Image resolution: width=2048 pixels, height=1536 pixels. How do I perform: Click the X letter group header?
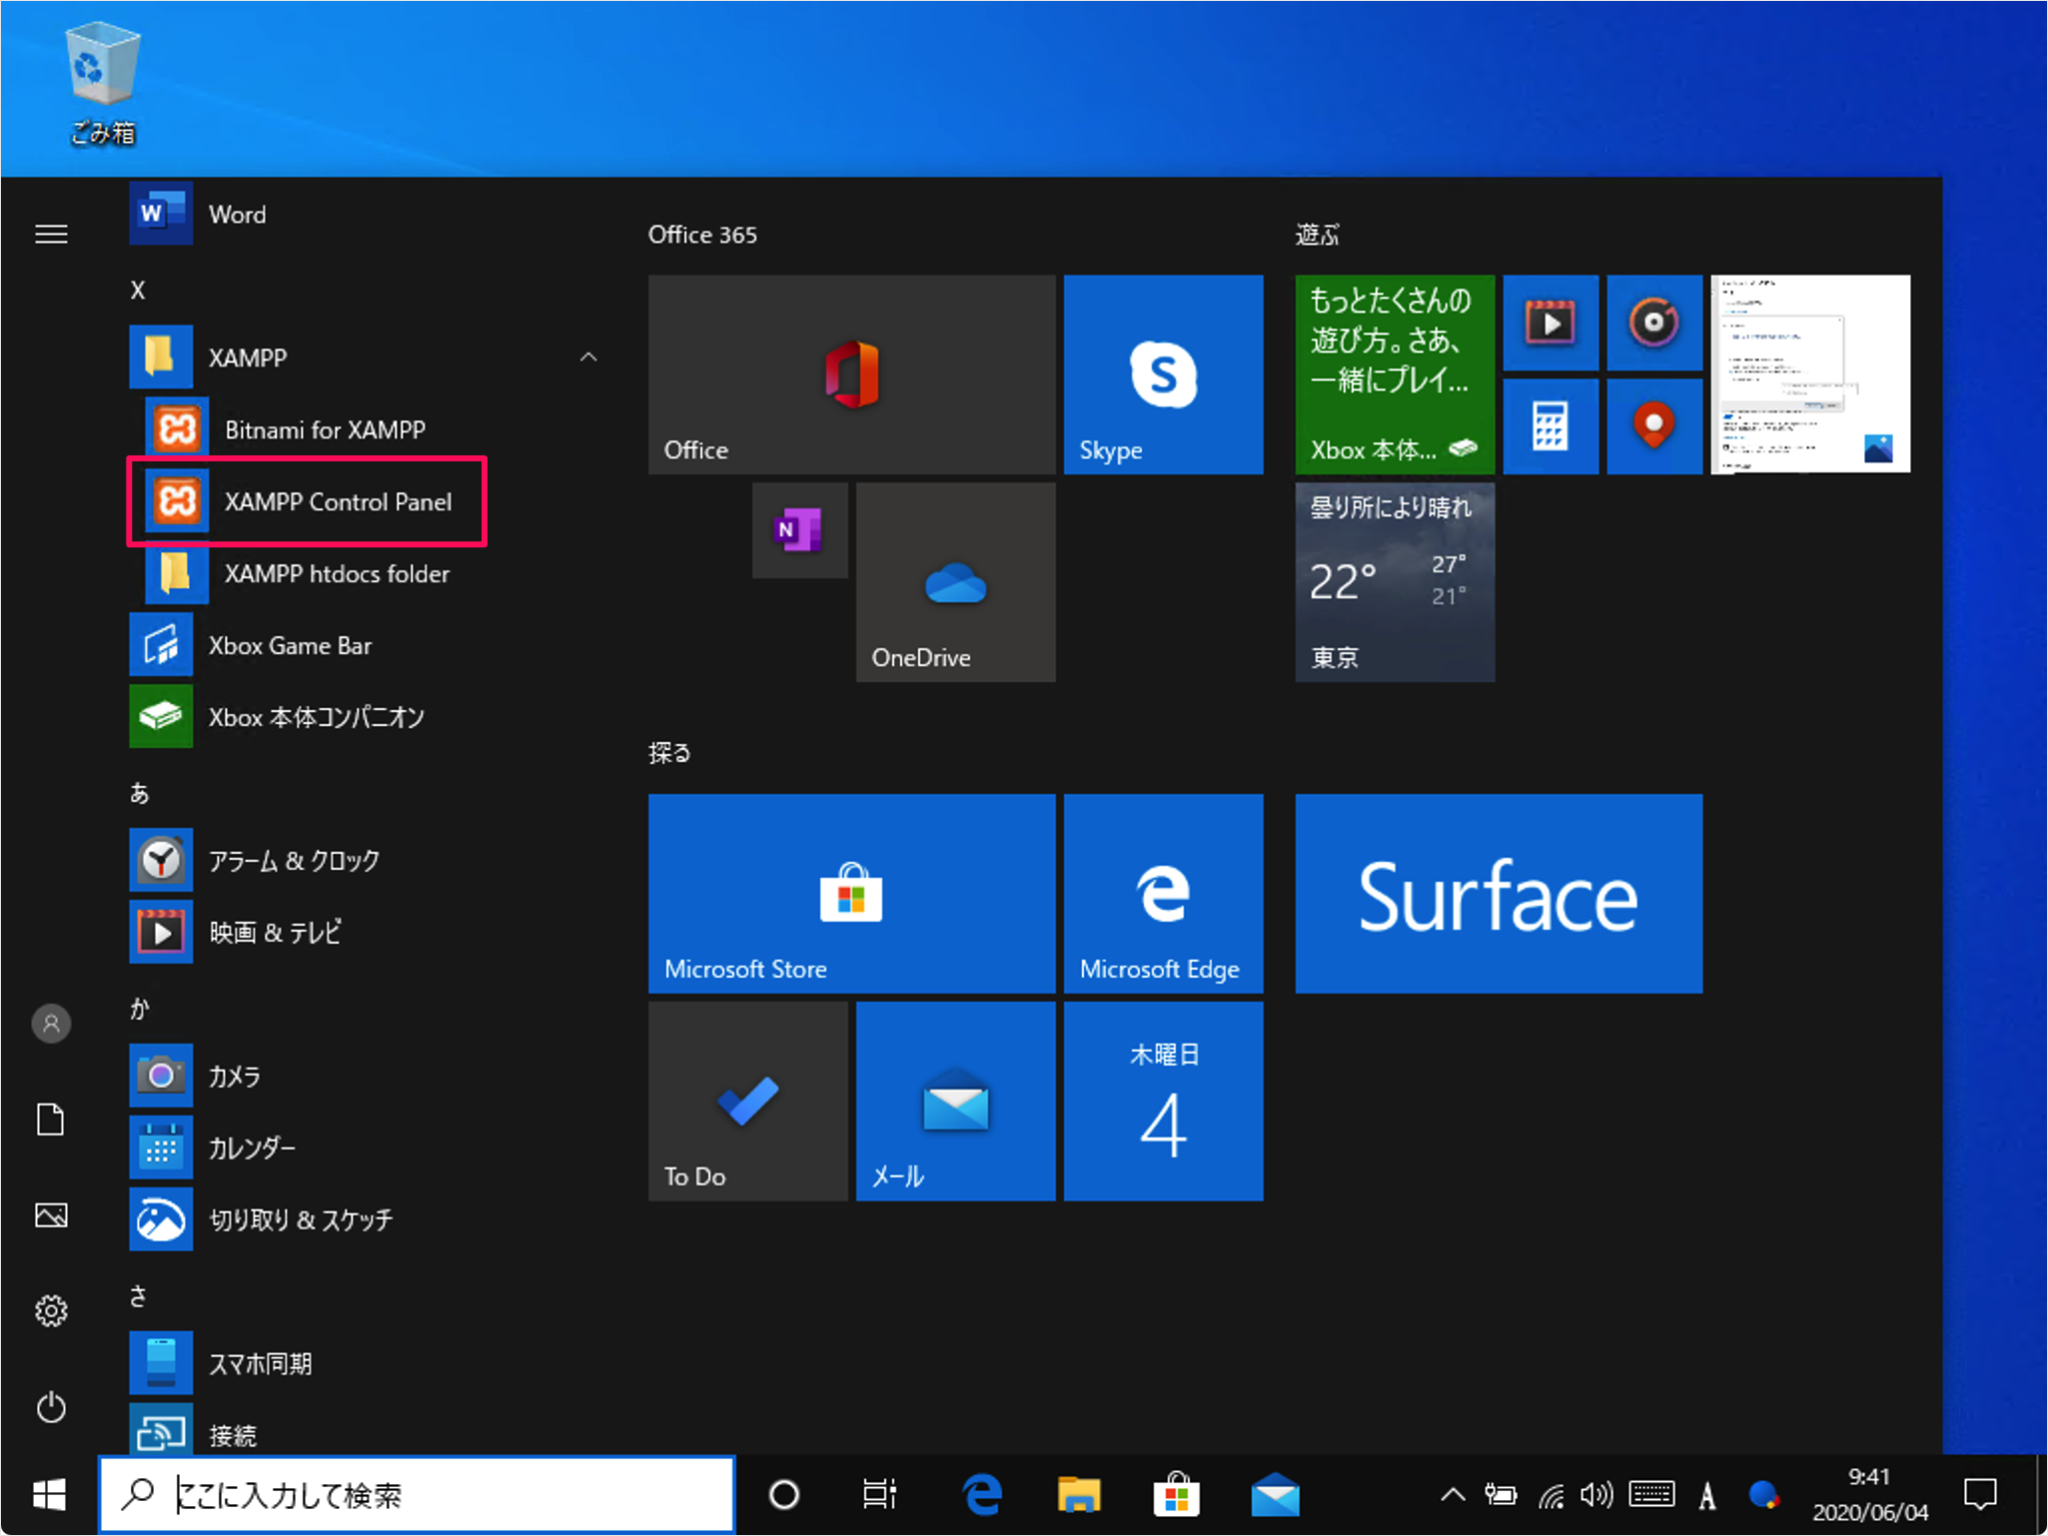click(138, 290)
